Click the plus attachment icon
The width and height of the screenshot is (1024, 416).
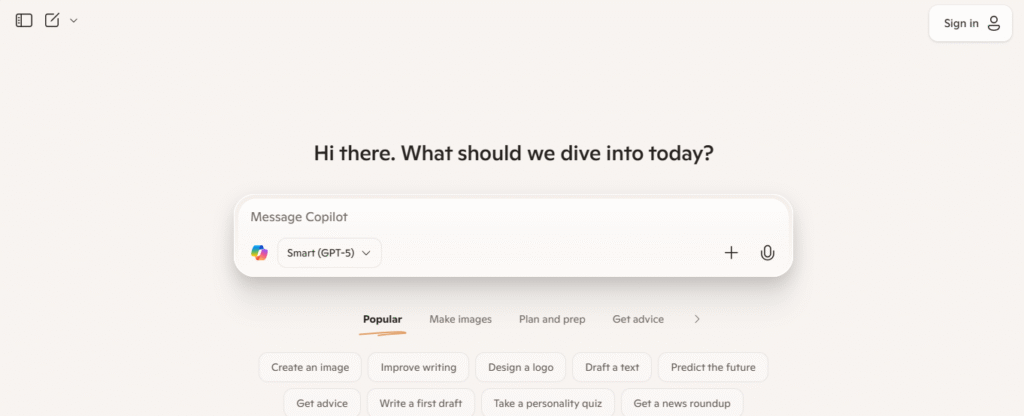(x=731, y=253)
